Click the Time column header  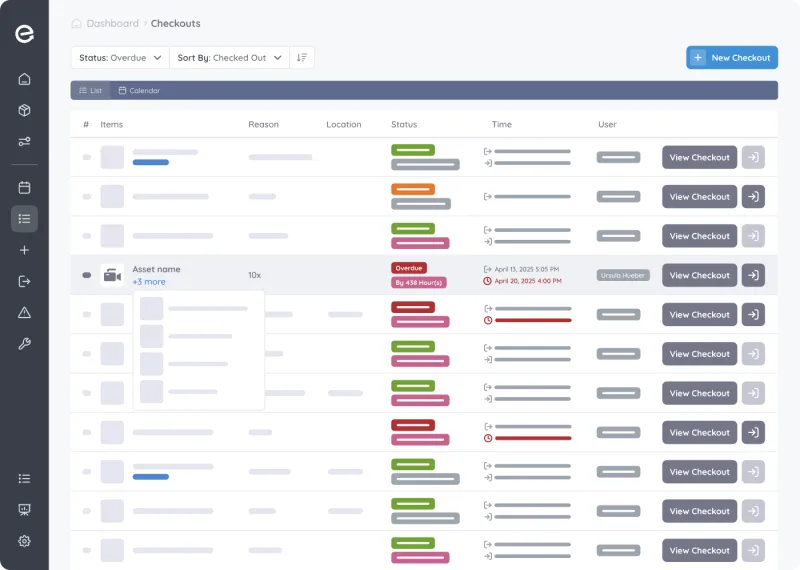point(502,125)
